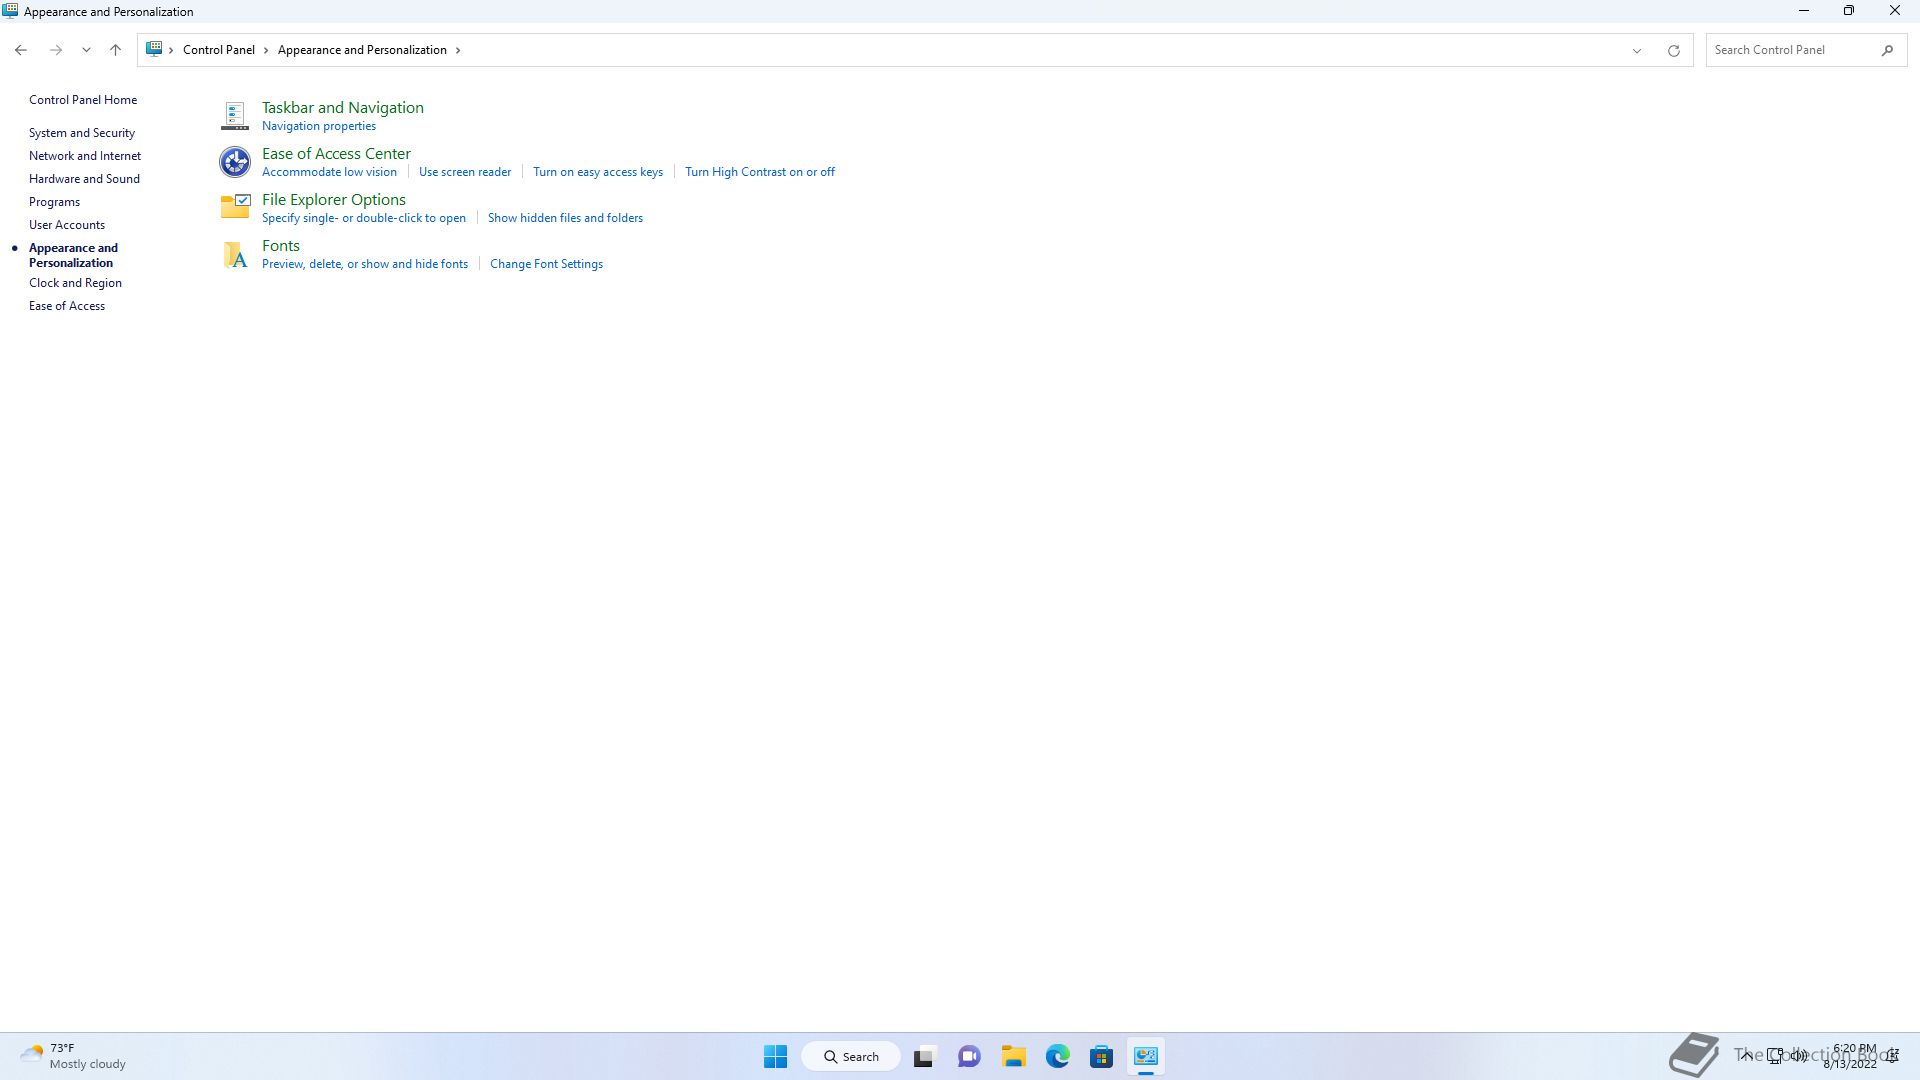Go up one level with the up arrow
1920x1080 pixels.
coord(115,50)
